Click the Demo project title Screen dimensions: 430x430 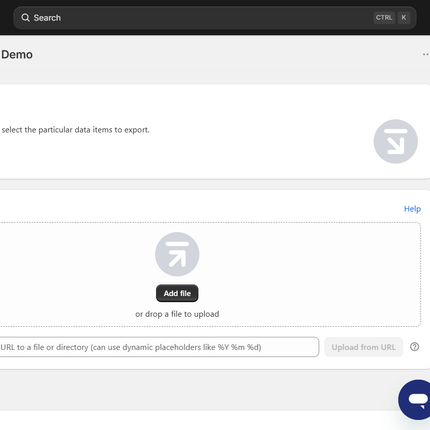coord(17,54)
